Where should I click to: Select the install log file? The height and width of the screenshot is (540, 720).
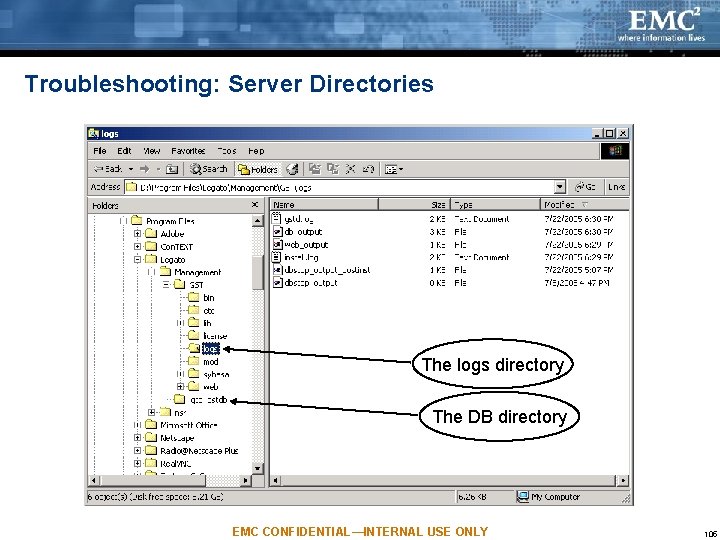click(x=295, y=257)
